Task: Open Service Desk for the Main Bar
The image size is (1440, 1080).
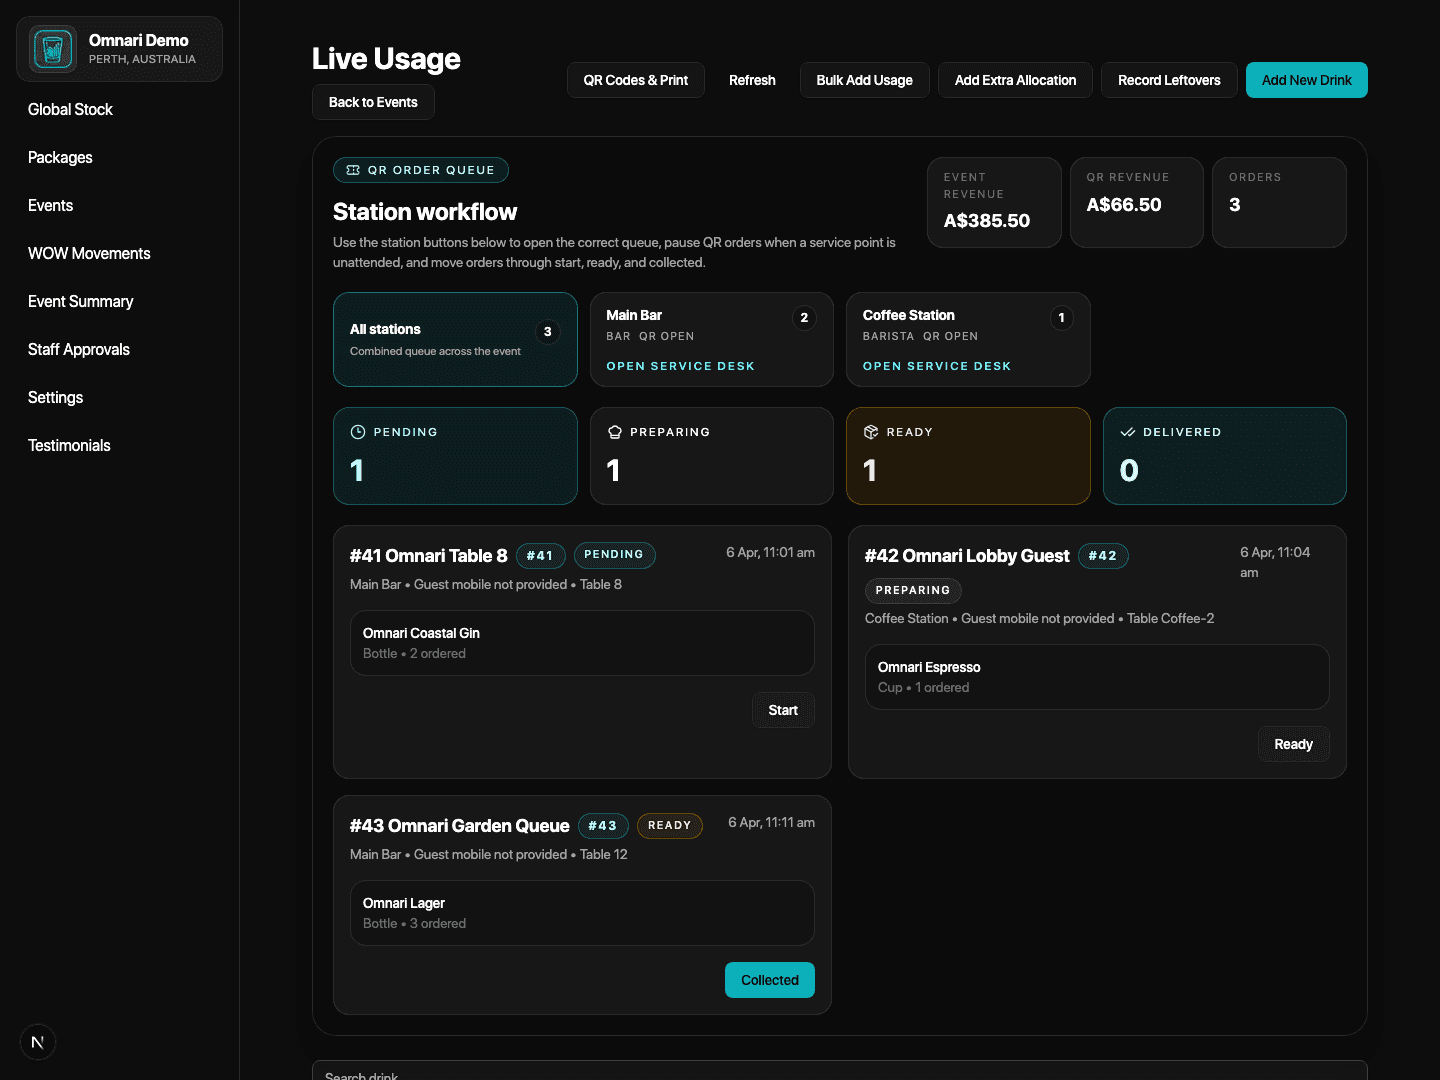Action: point(681,365)
